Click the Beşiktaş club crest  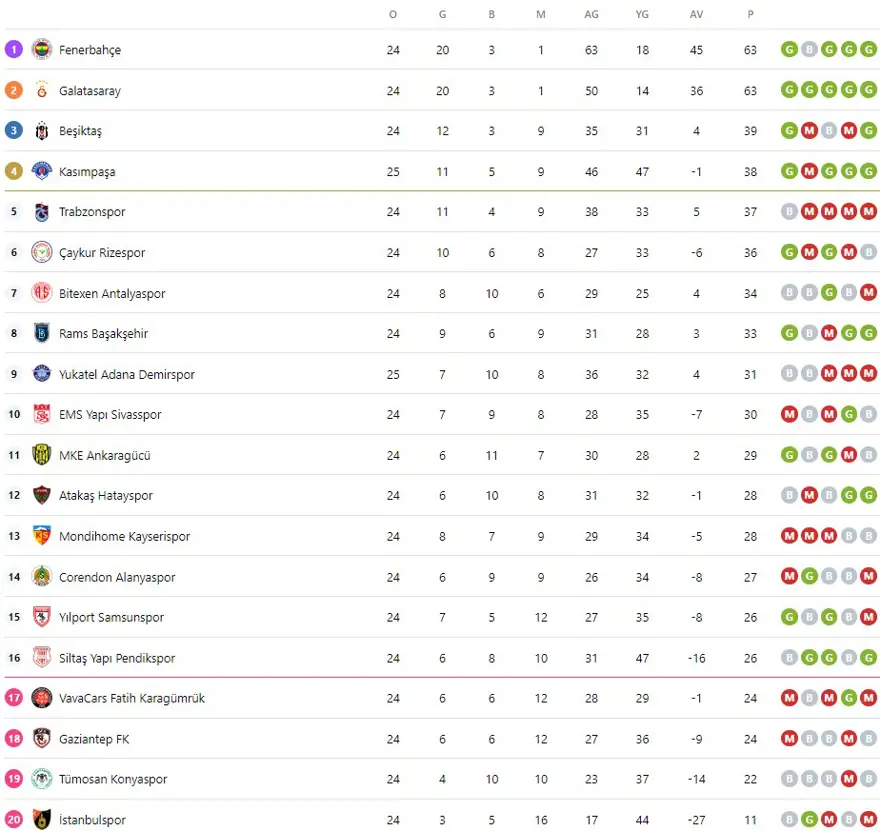(x=41, y=131)
